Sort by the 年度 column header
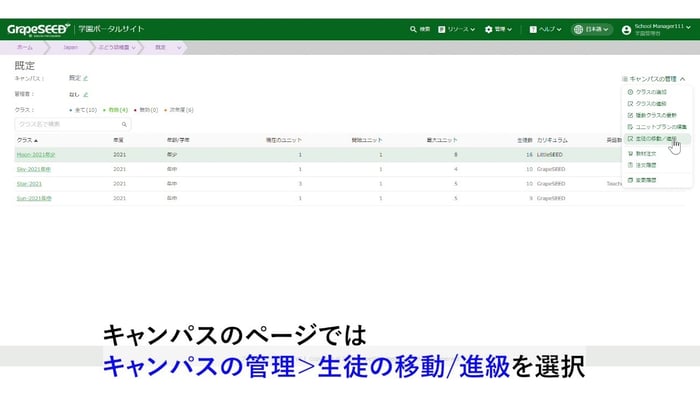The height and width of the screenshot is (393, 700). click(x=118, y=140)
